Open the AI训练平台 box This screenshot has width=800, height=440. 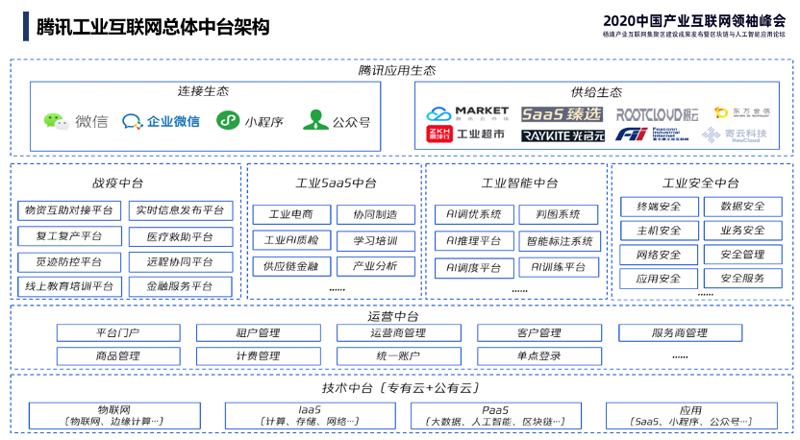pos(559,267)
